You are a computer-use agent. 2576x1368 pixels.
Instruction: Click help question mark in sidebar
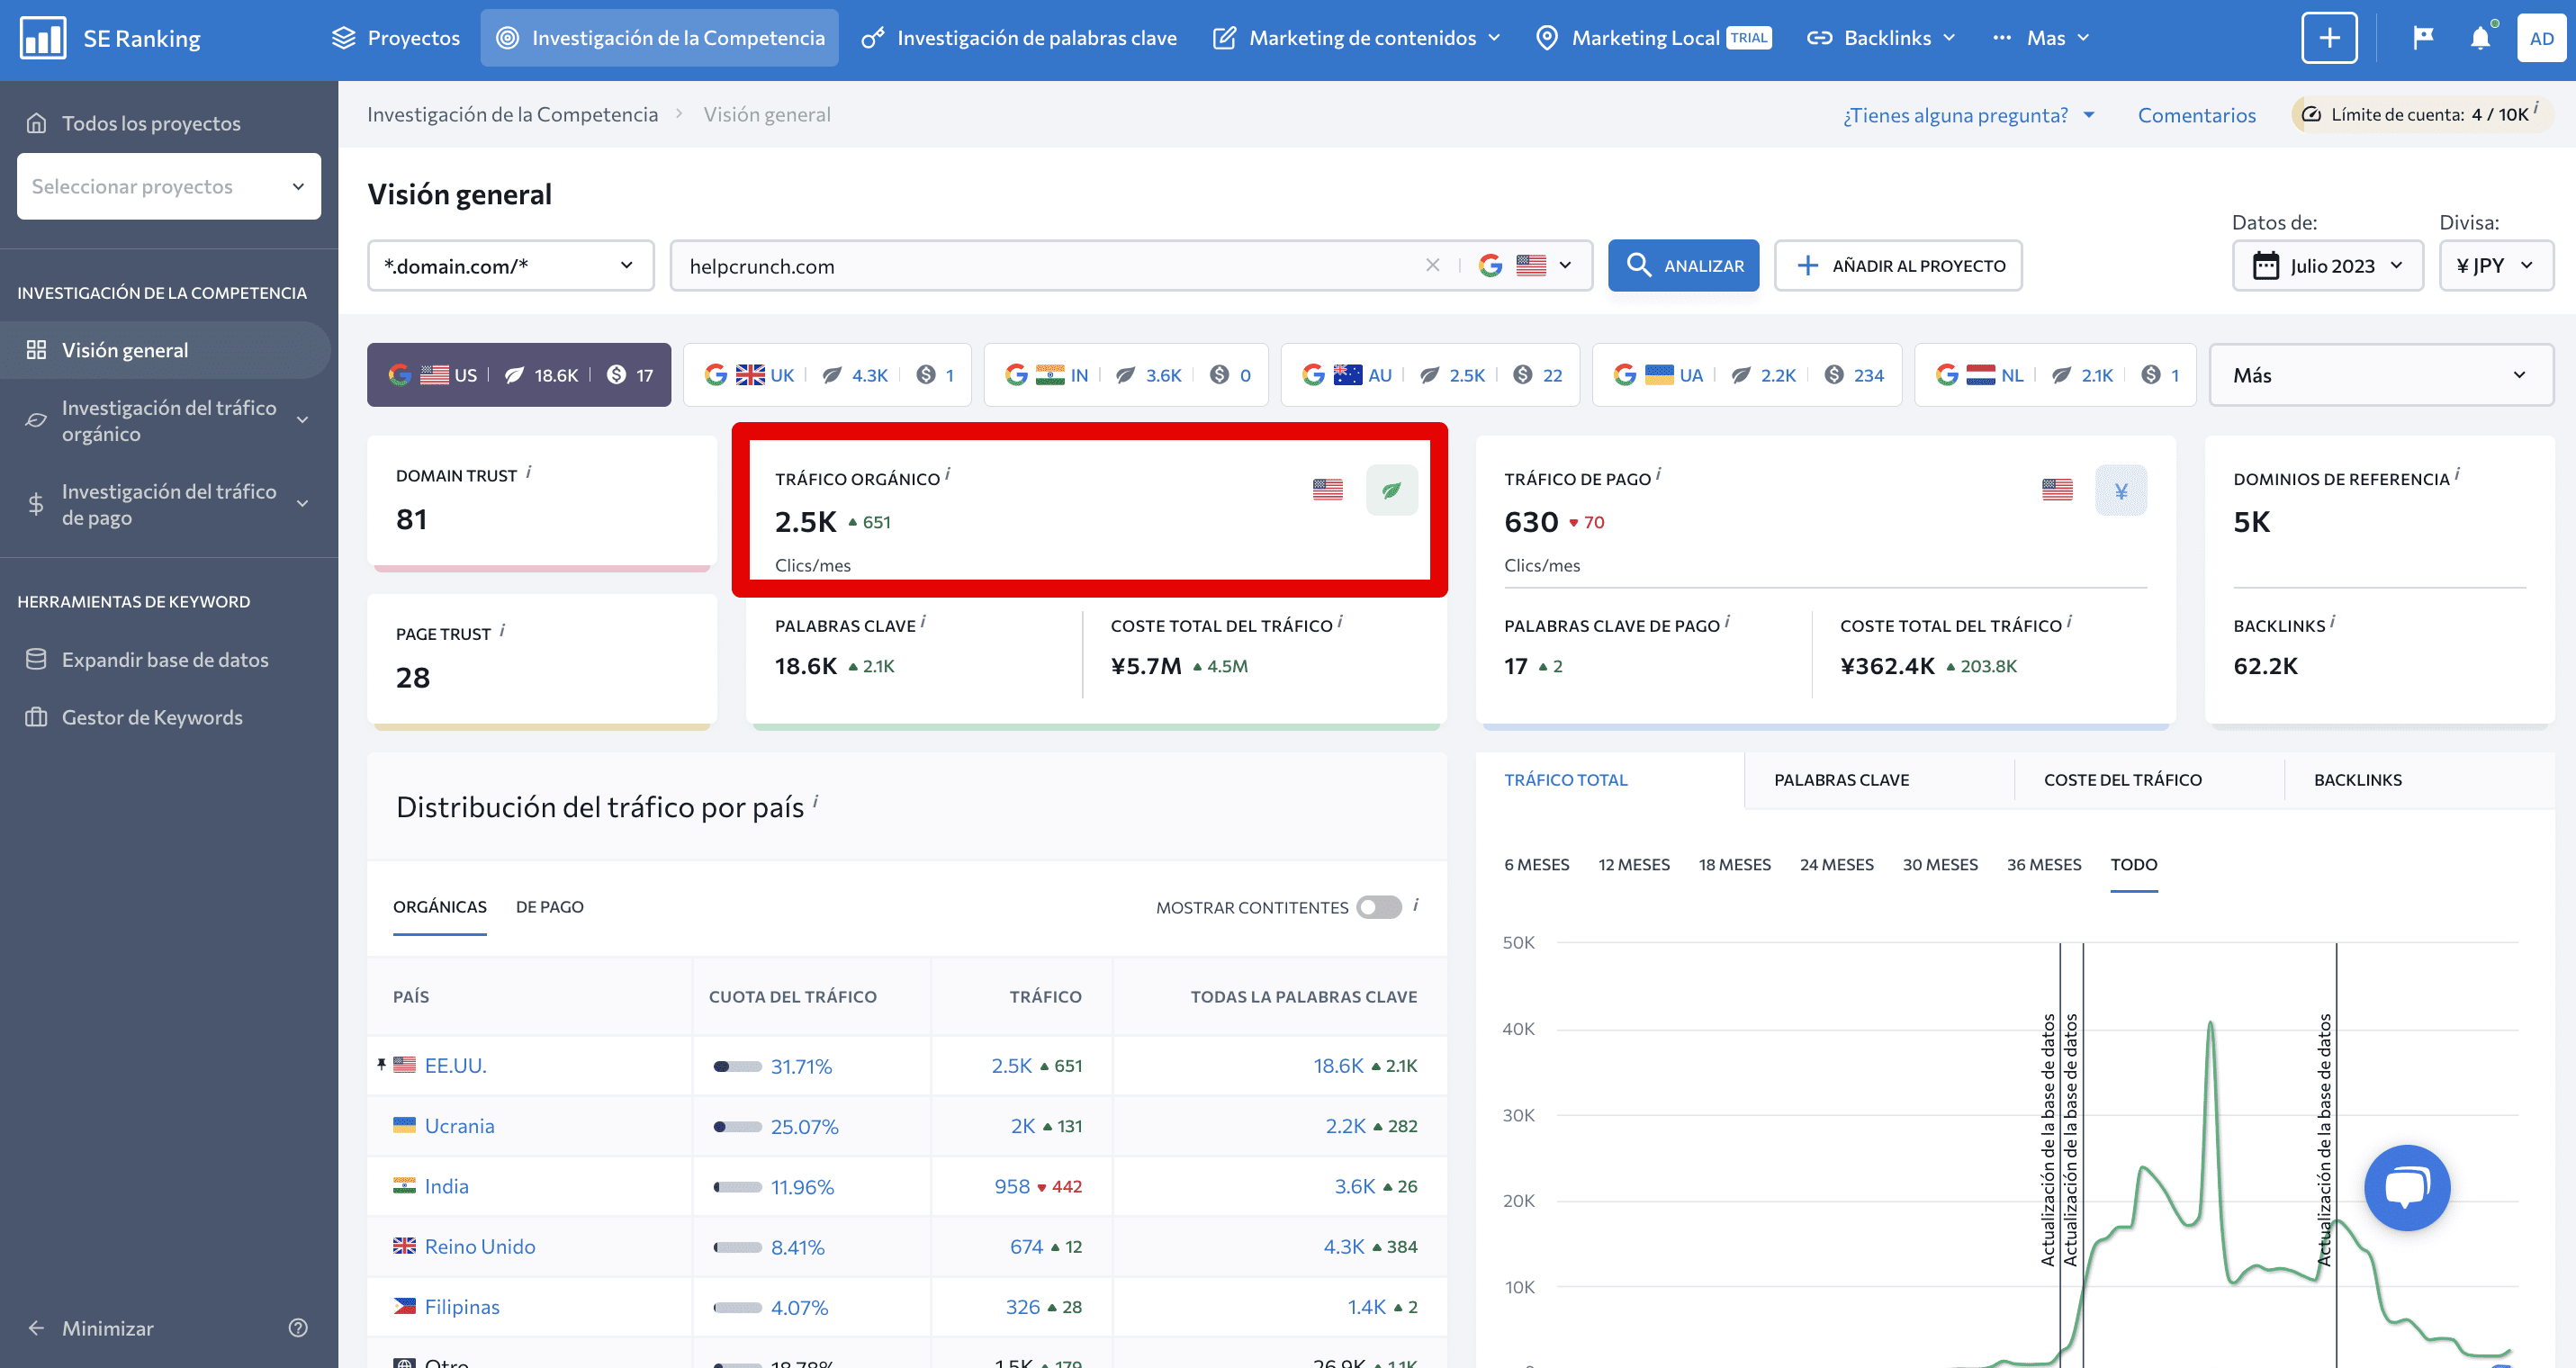point(298,1327)
